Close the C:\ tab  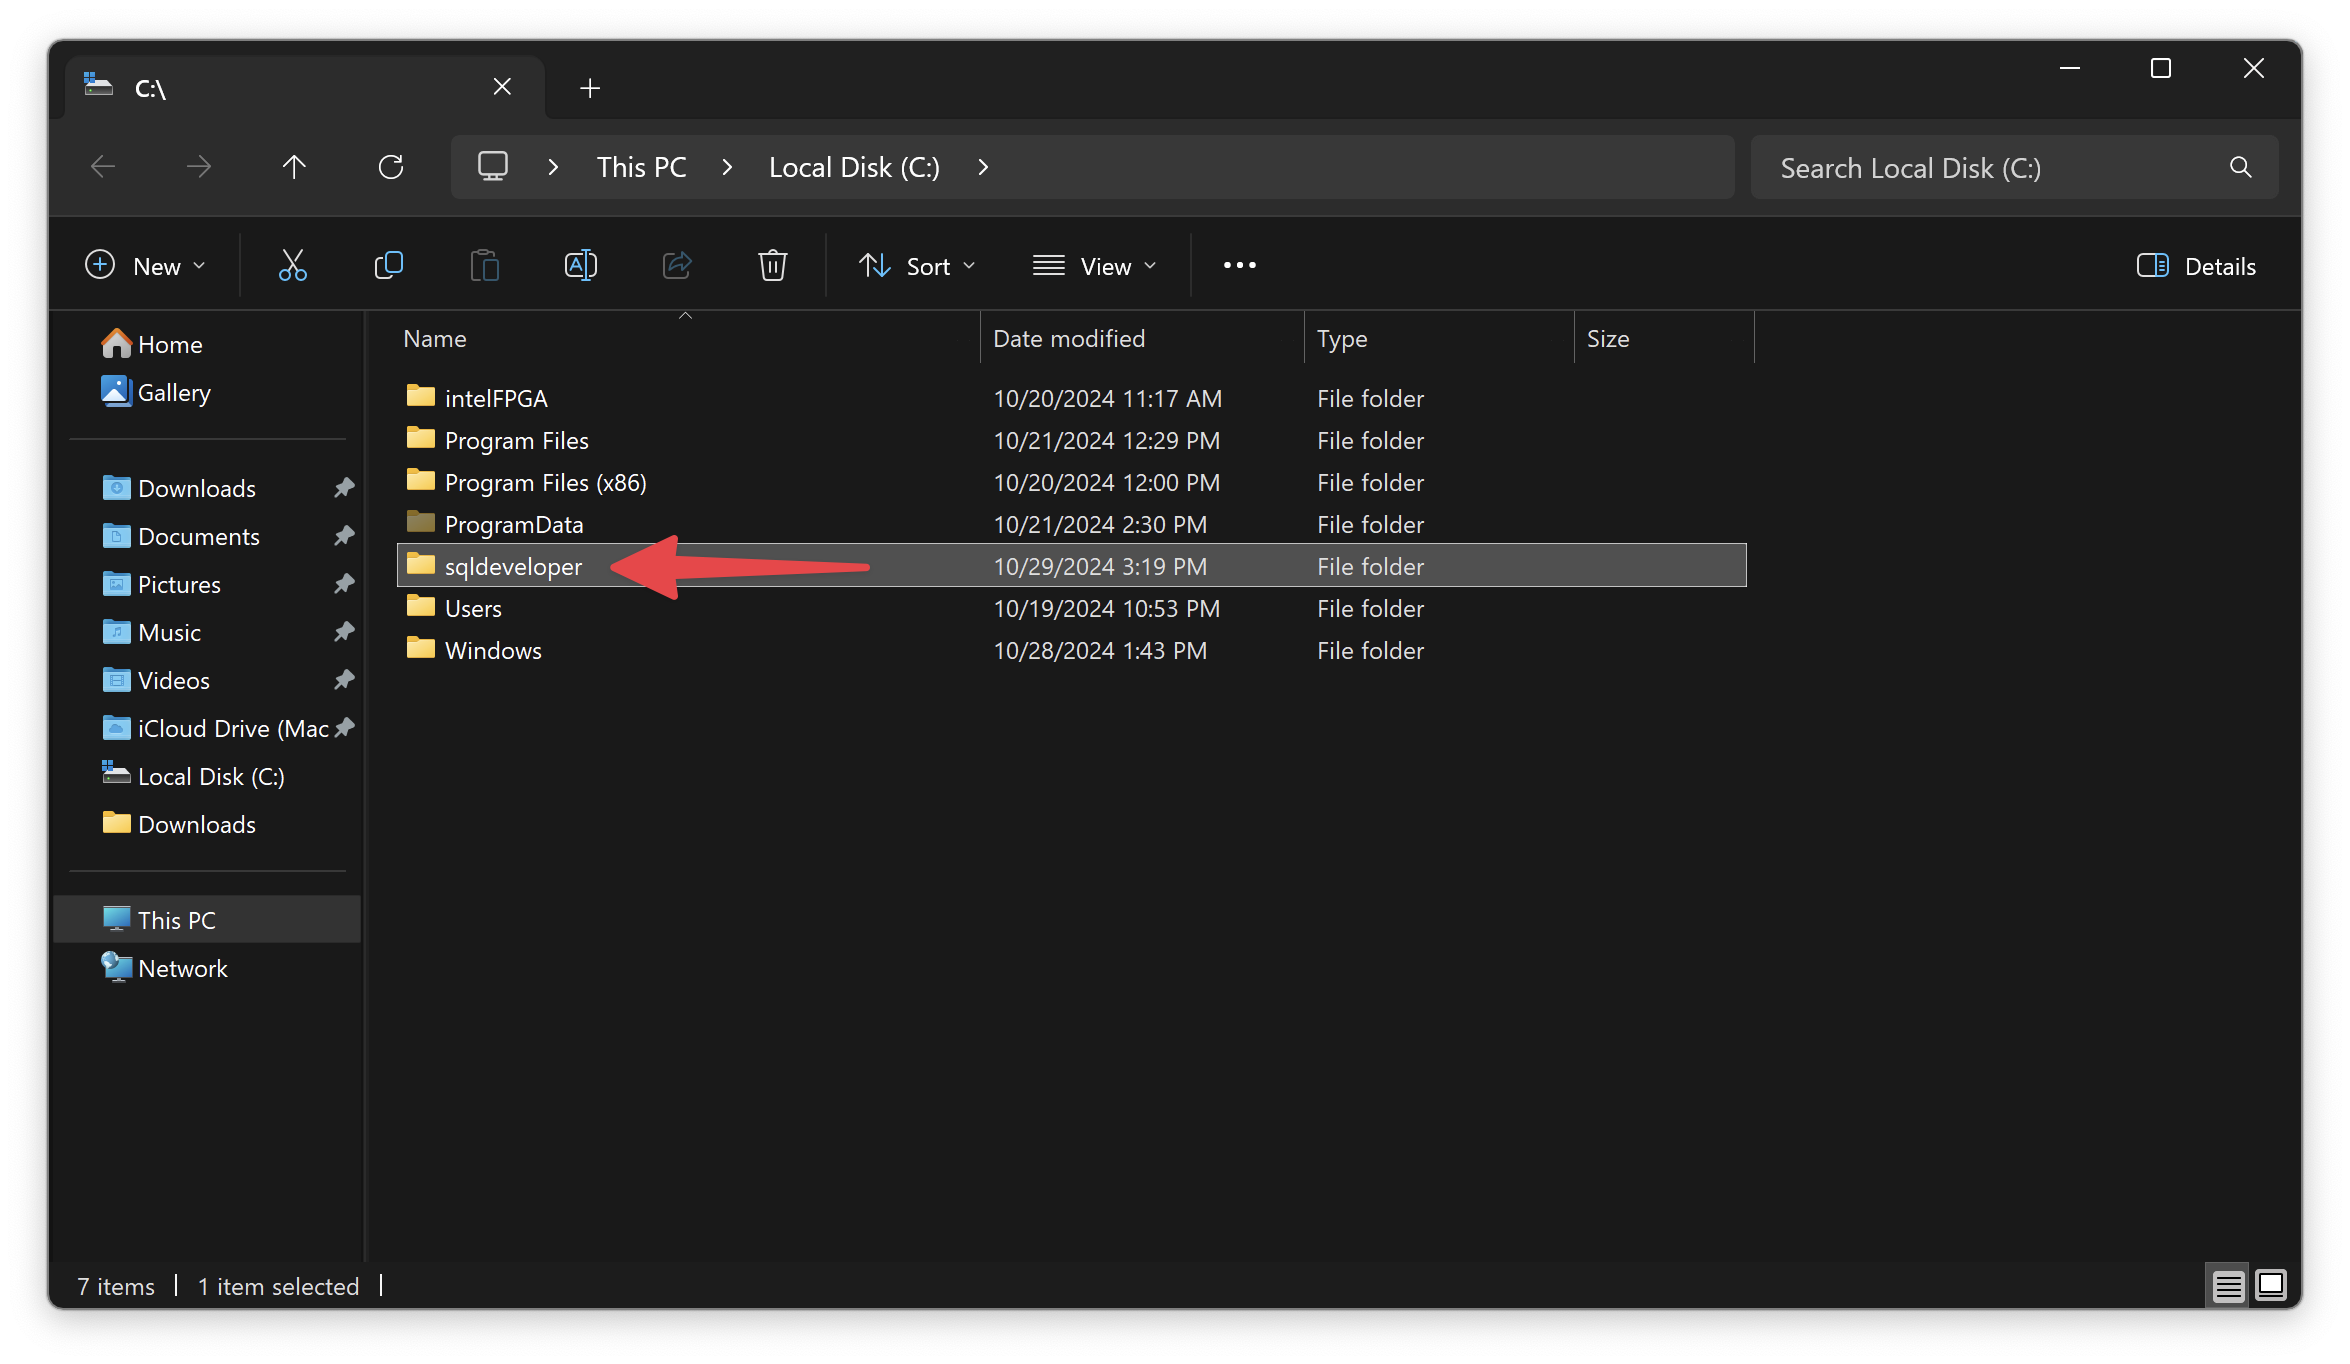pos(502,87)
